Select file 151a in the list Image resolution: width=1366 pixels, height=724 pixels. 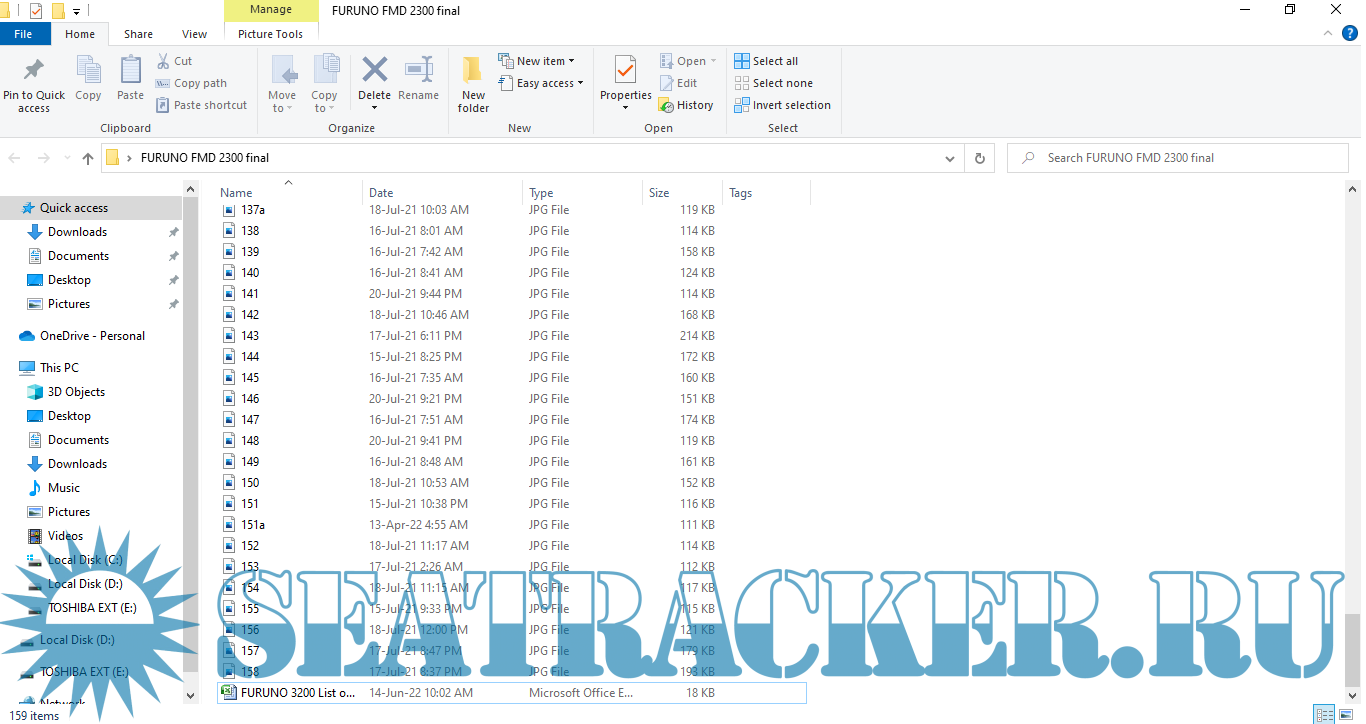click(x=253, y=525)
